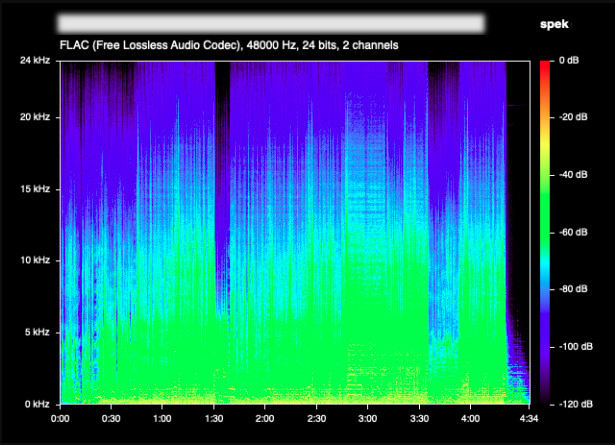Click the 4:00 time label

click(470, 419)
